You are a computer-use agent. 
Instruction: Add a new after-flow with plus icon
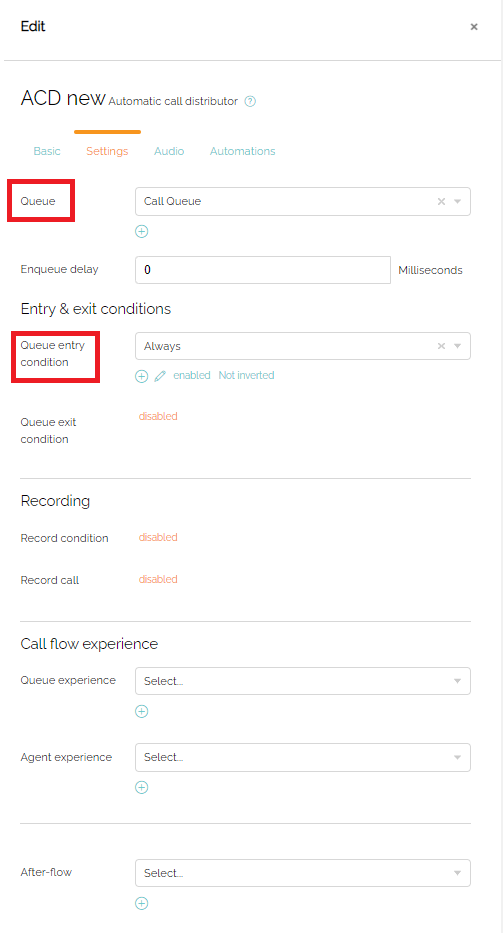[x=142, y=903]
